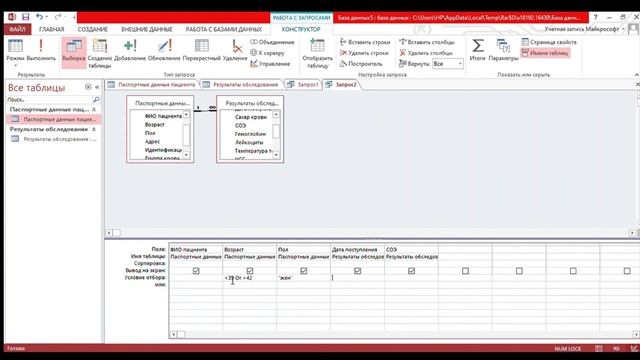Image resolution: width=640 pixels, height=360 pixels.
Task: Uncheck display for Пол column
Action: pyautogui.click(x=304, y=271)
